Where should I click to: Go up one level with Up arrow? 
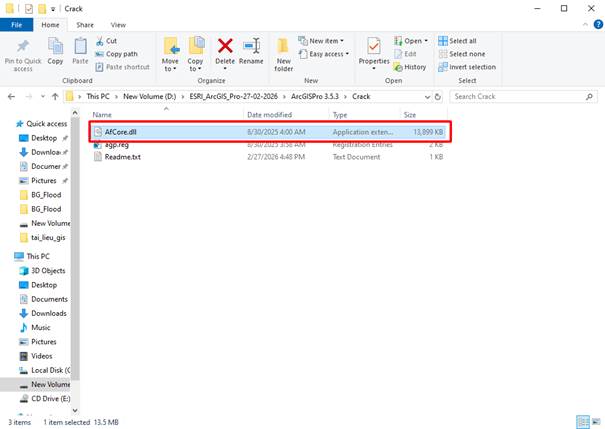click(50, 97)
